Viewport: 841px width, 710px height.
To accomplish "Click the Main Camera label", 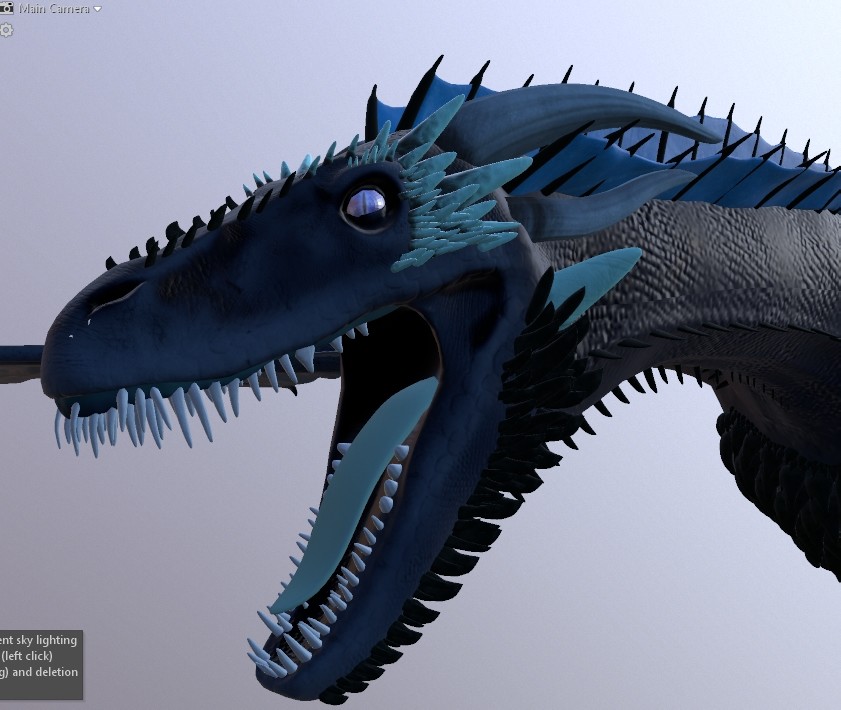I will coord(55,8).
